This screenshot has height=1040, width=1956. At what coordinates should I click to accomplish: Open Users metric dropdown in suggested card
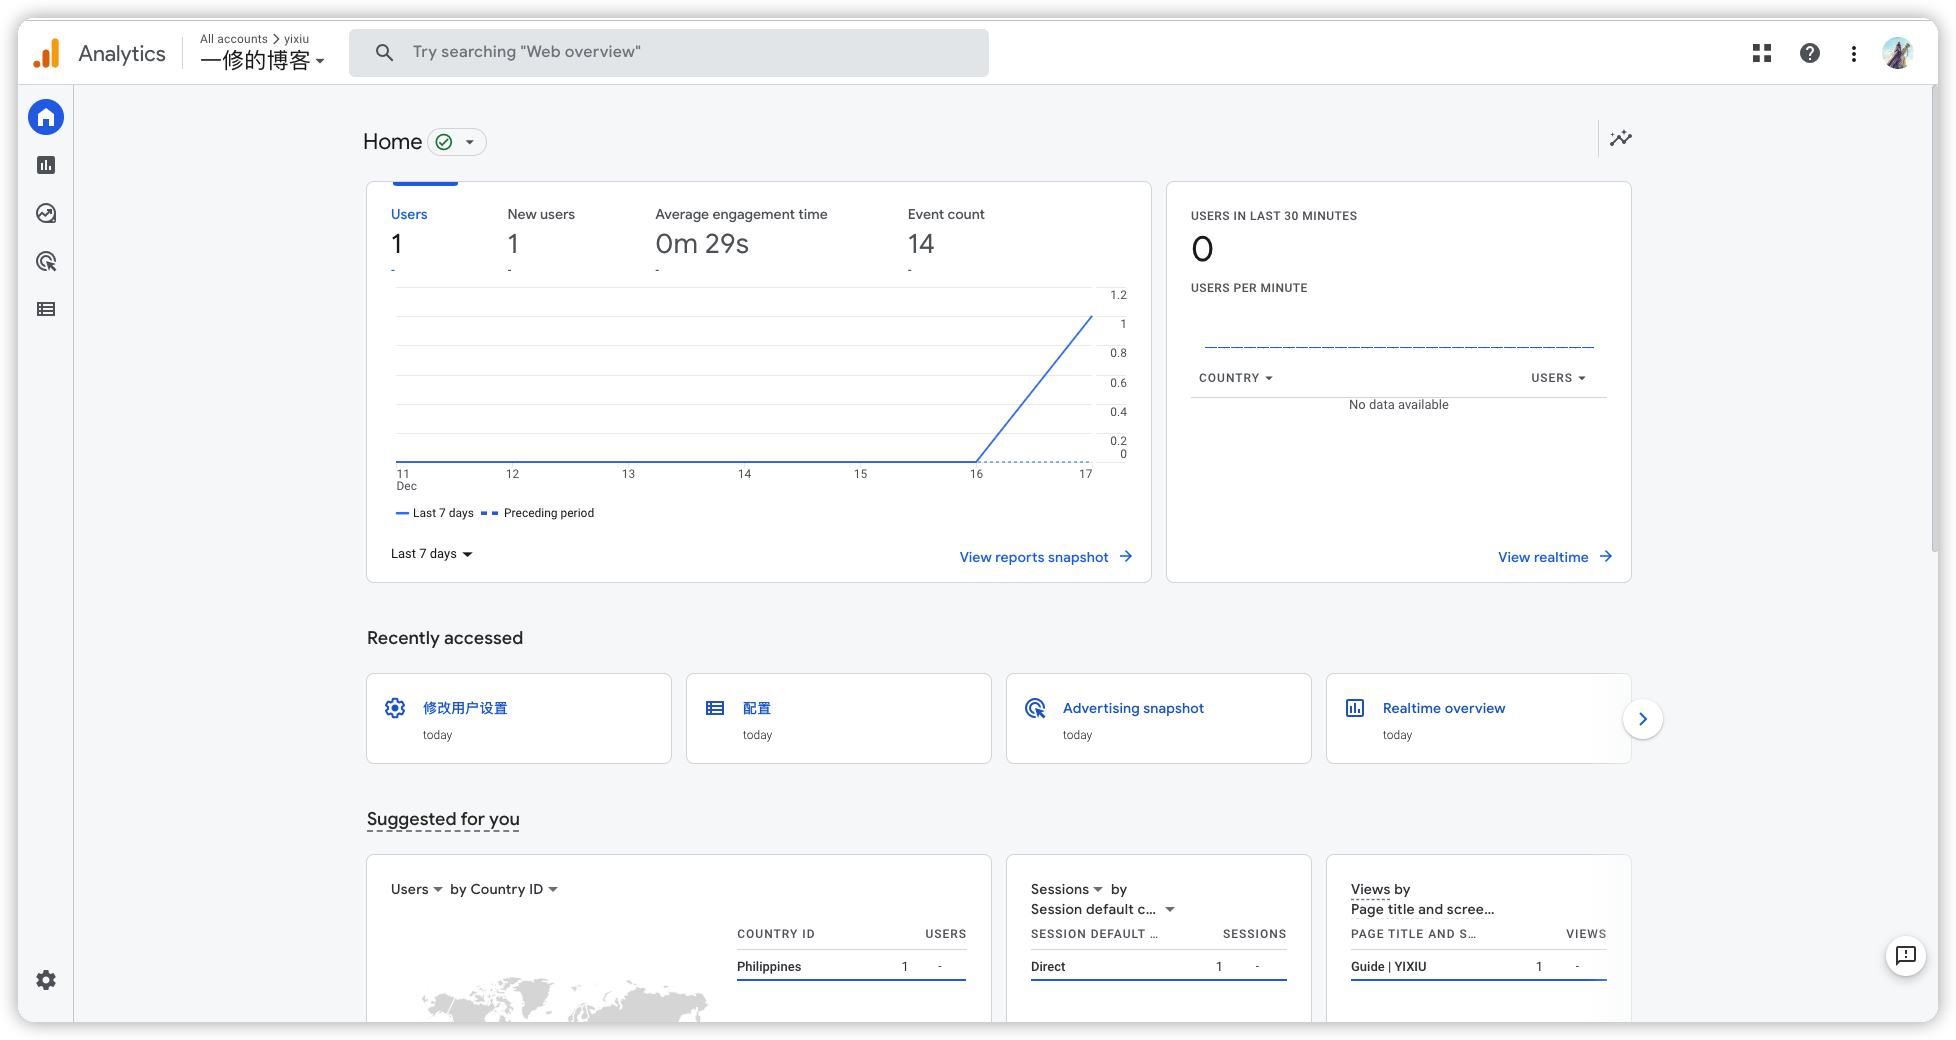click(x=416, y=889)
